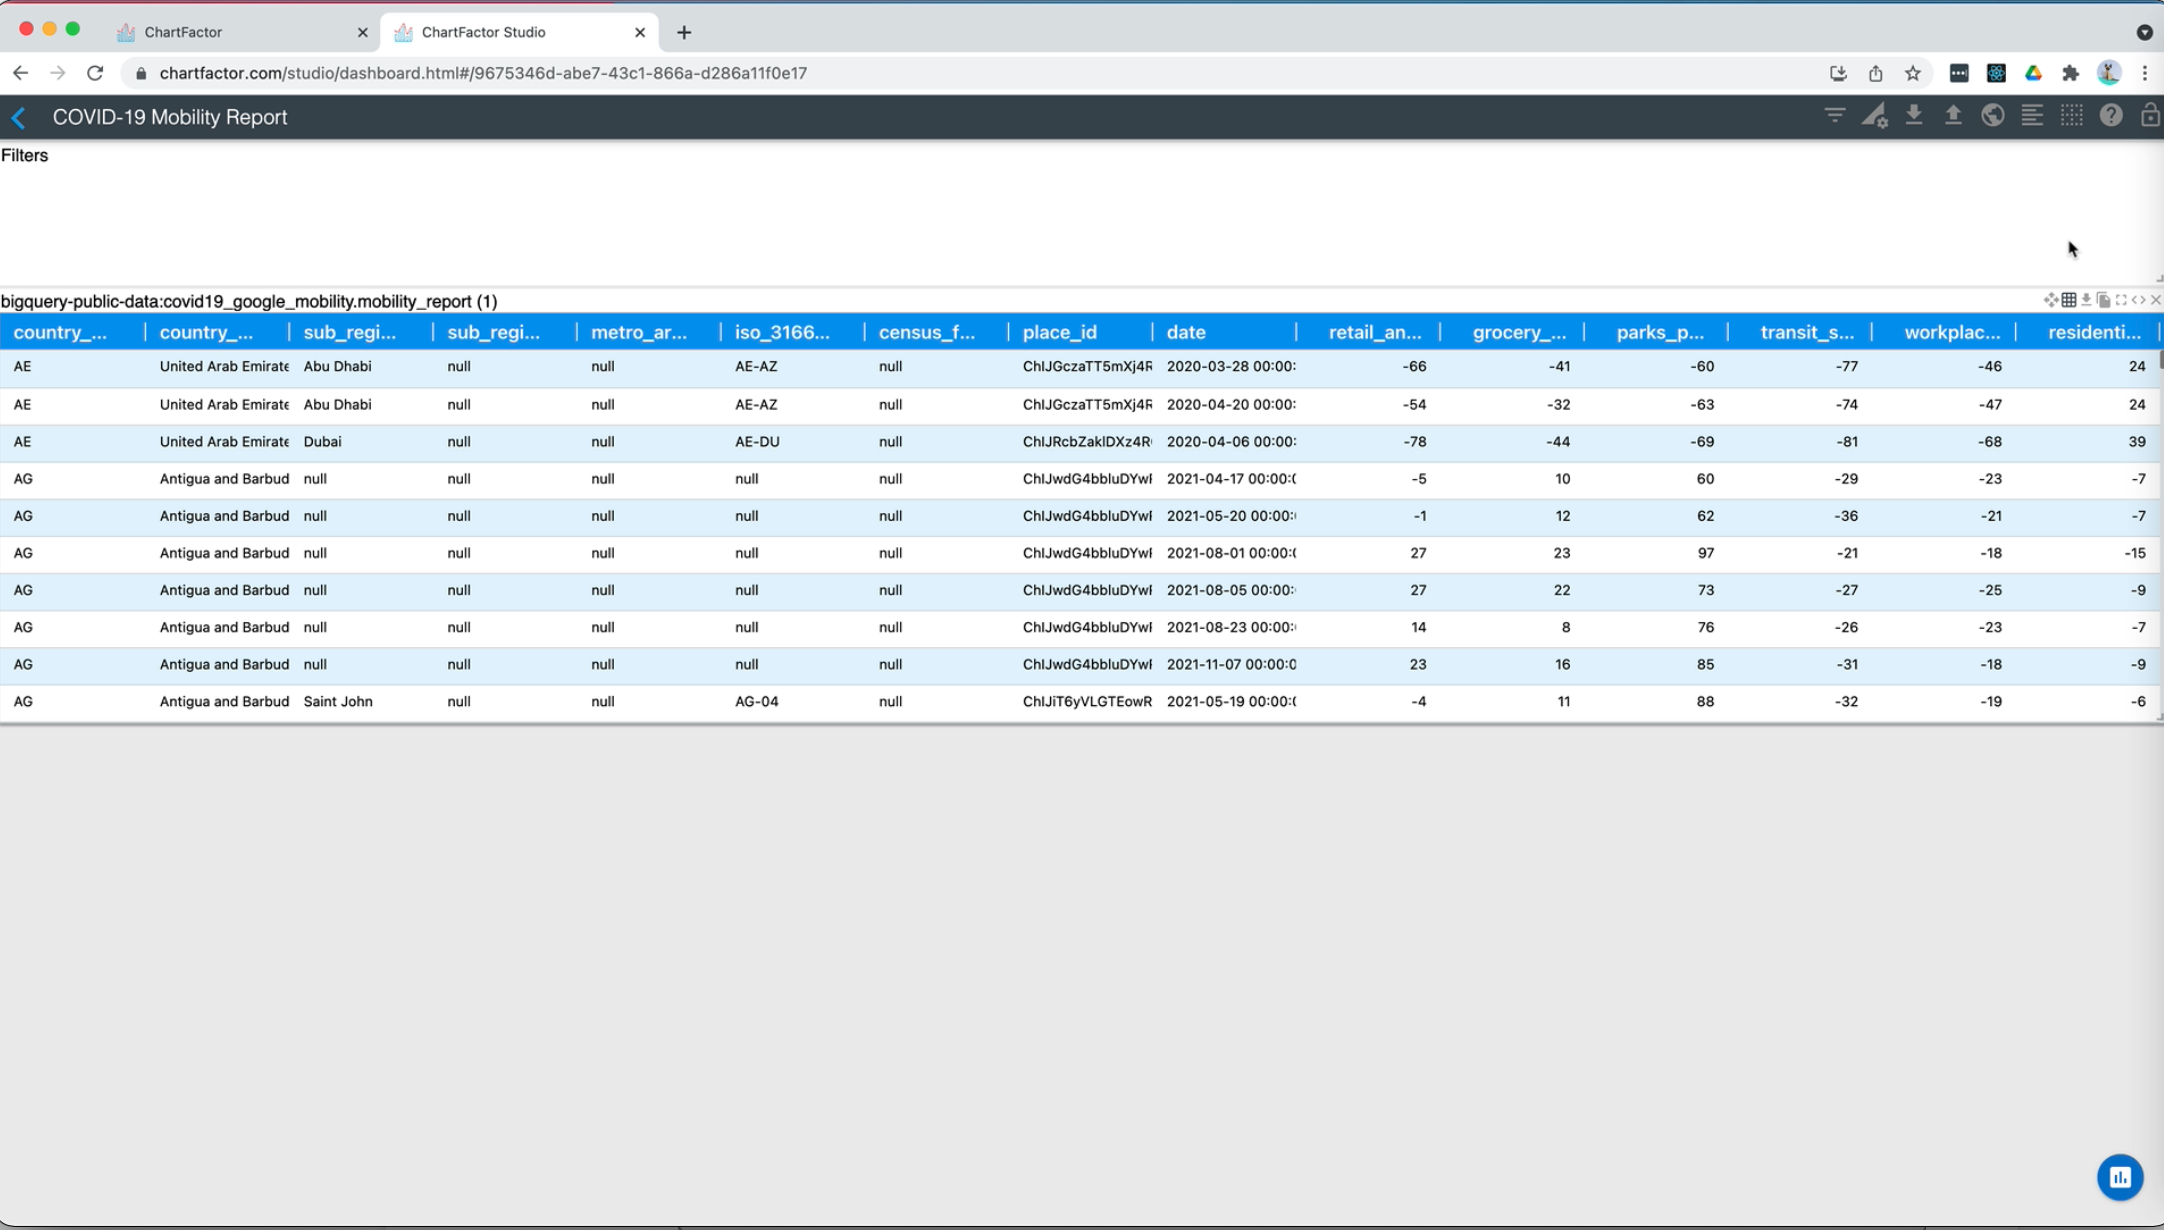This screenshot has width=2164, height=1230.
Task: Click the widget table grid icon
Action: 2069,300
